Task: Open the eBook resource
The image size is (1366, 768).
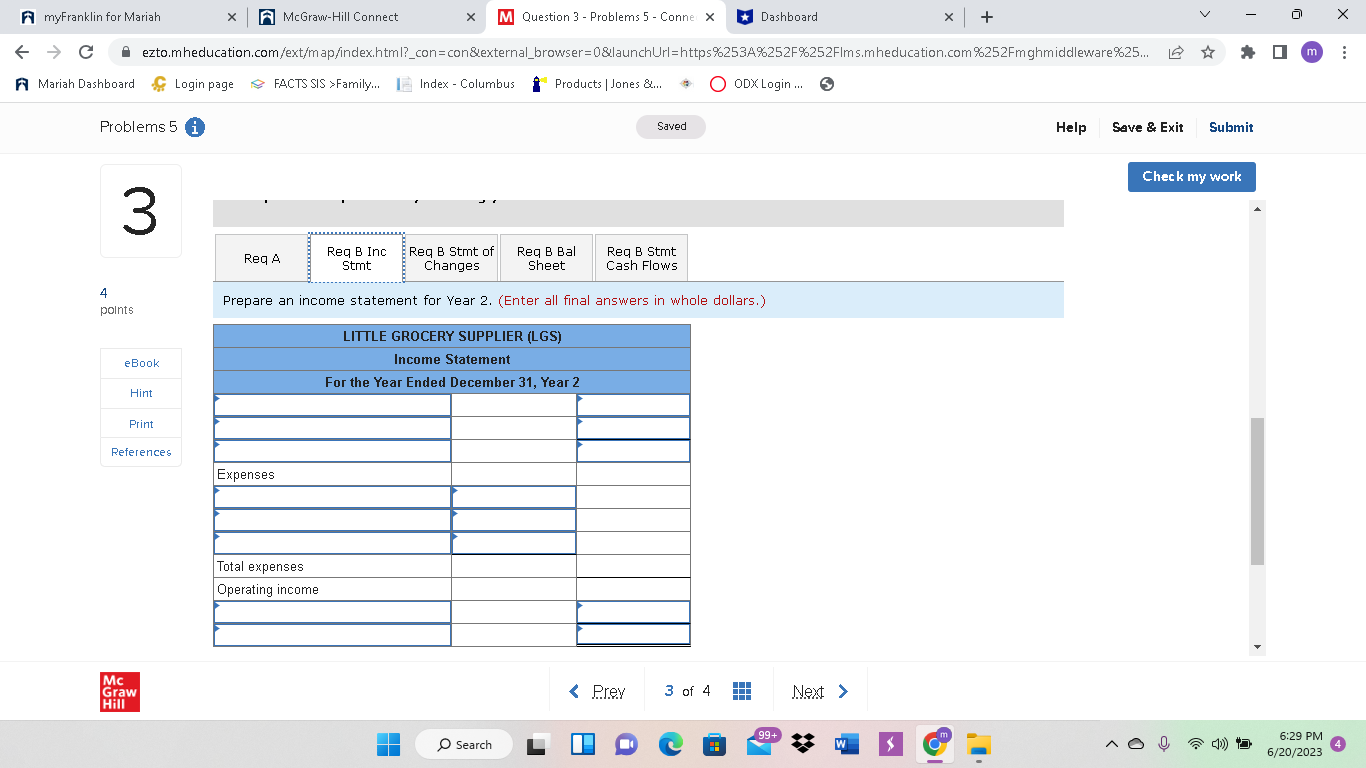Action: pos(141,363)
